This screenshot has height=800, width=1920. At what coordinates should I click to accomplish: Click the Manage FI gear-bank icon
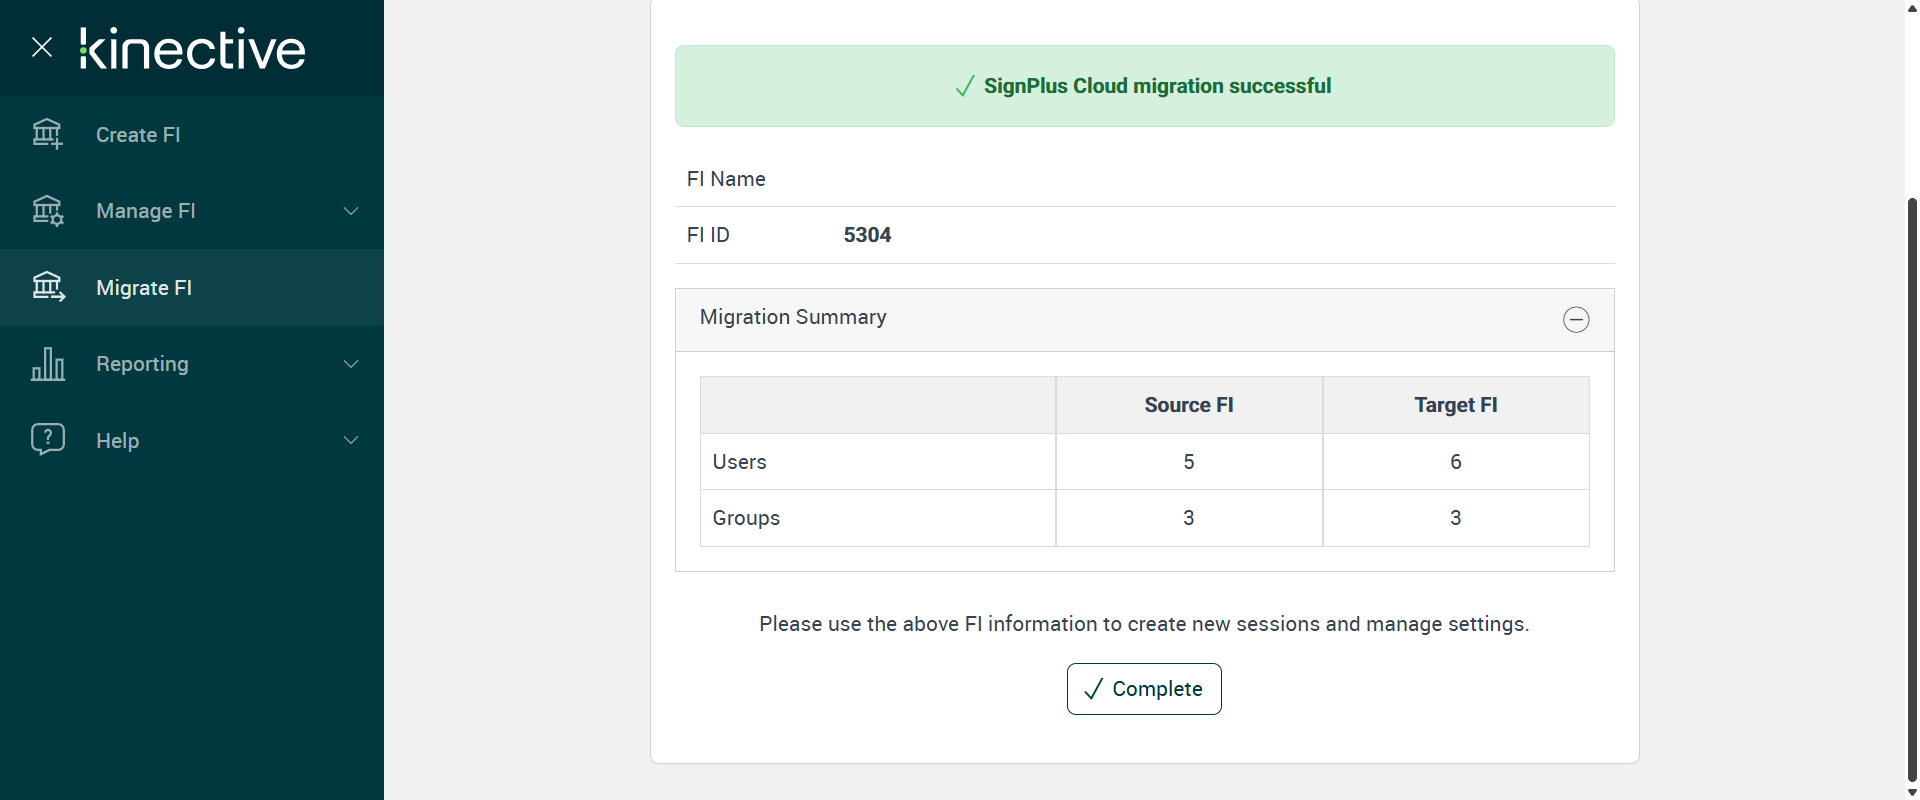(47, 211)
